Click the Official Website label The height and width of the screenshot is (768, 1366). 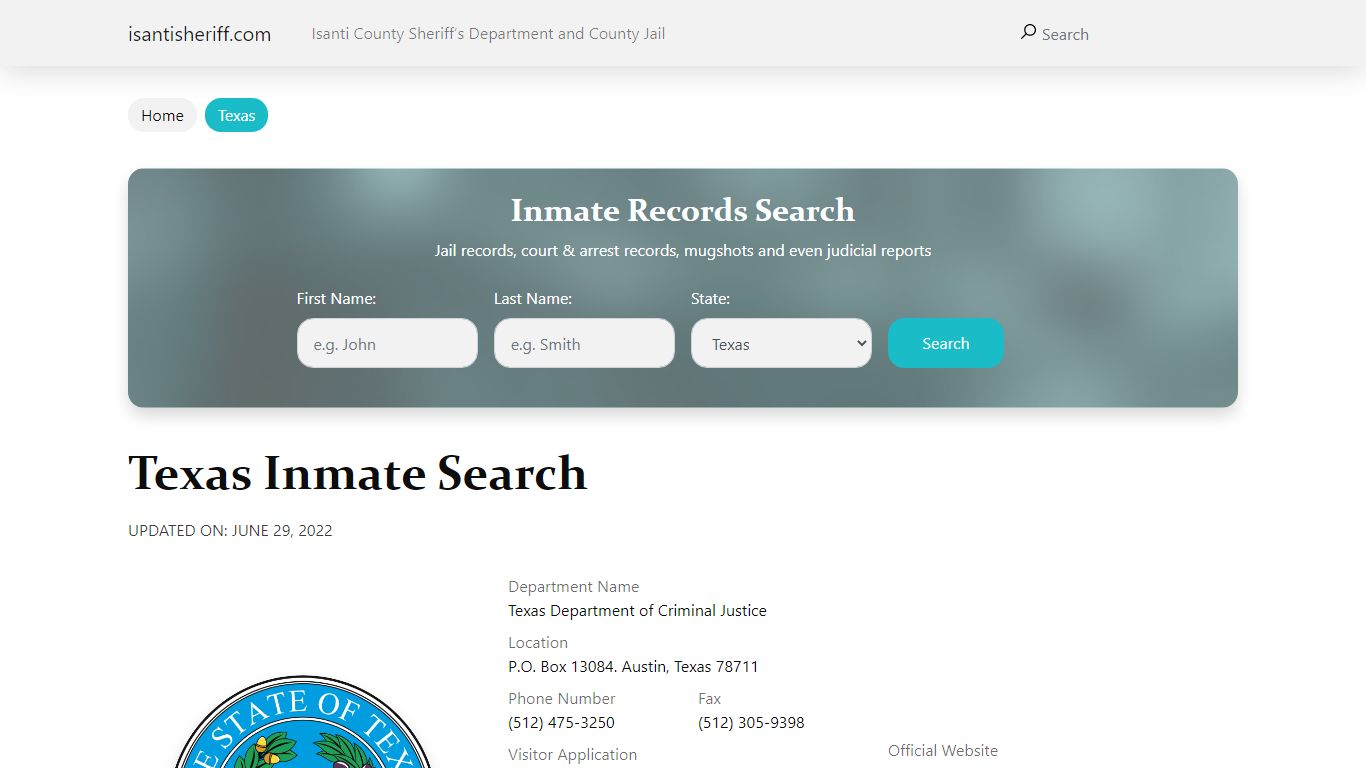pos(943,750)
